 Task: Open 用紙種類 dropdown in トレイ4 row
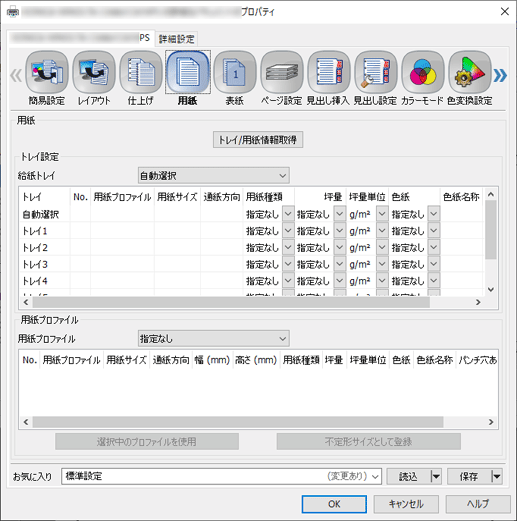pyautogui.click(x=288, y=281)
